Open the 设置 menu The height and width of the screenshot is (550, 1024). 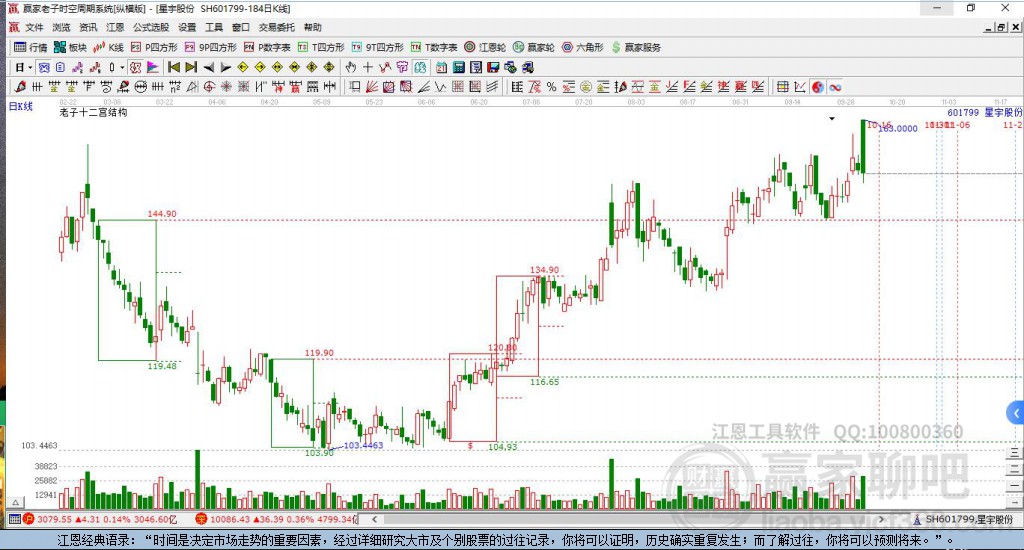pos(187,27)
